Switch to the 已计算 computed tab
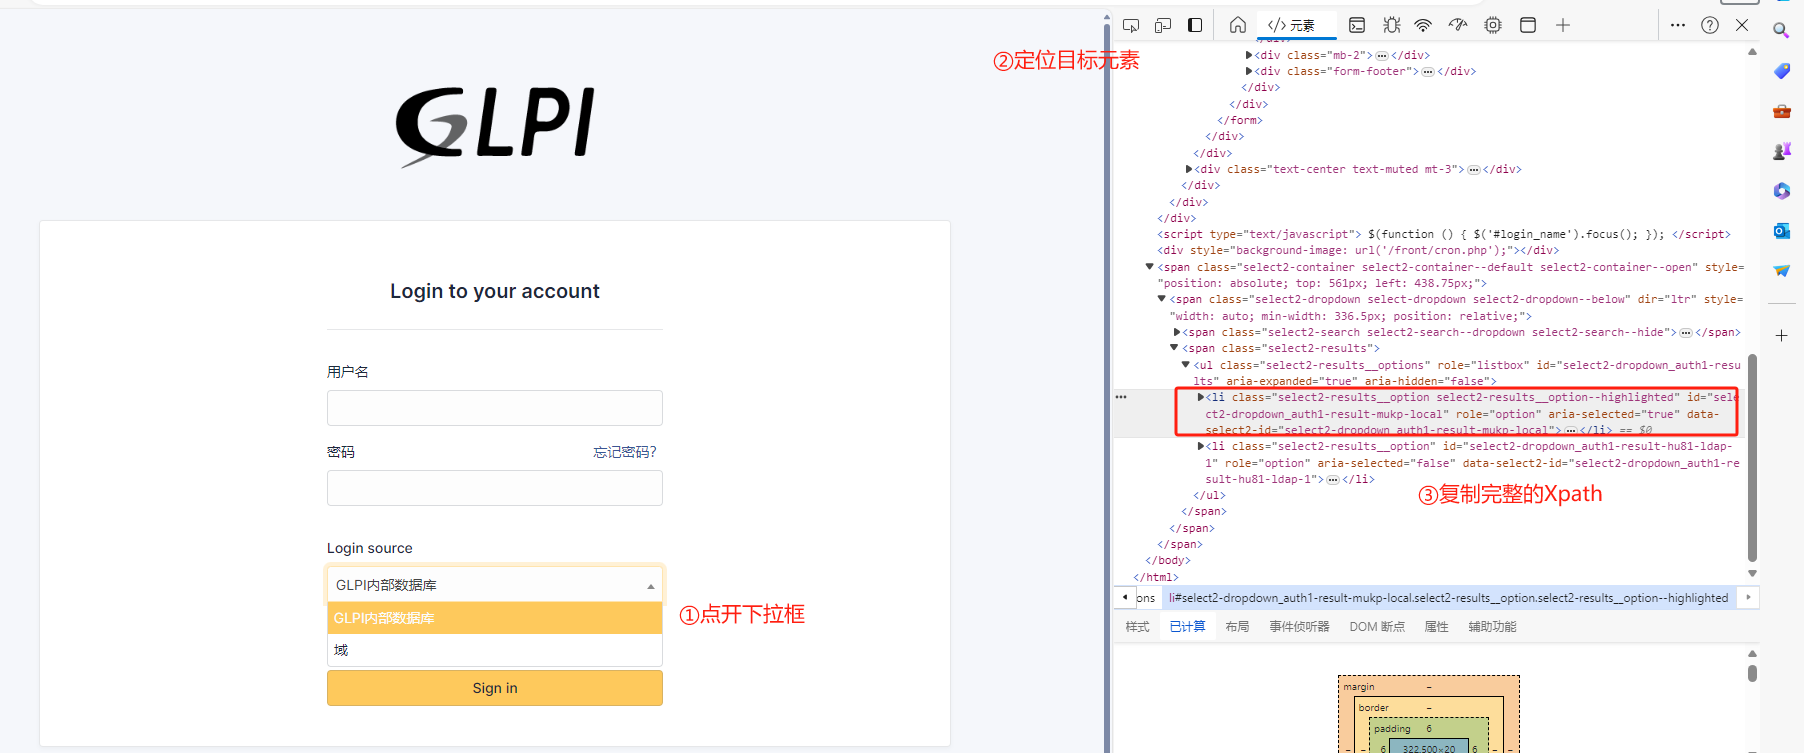The width and height of the screenshot is (1804, 753). click(x=1187, y=627)
